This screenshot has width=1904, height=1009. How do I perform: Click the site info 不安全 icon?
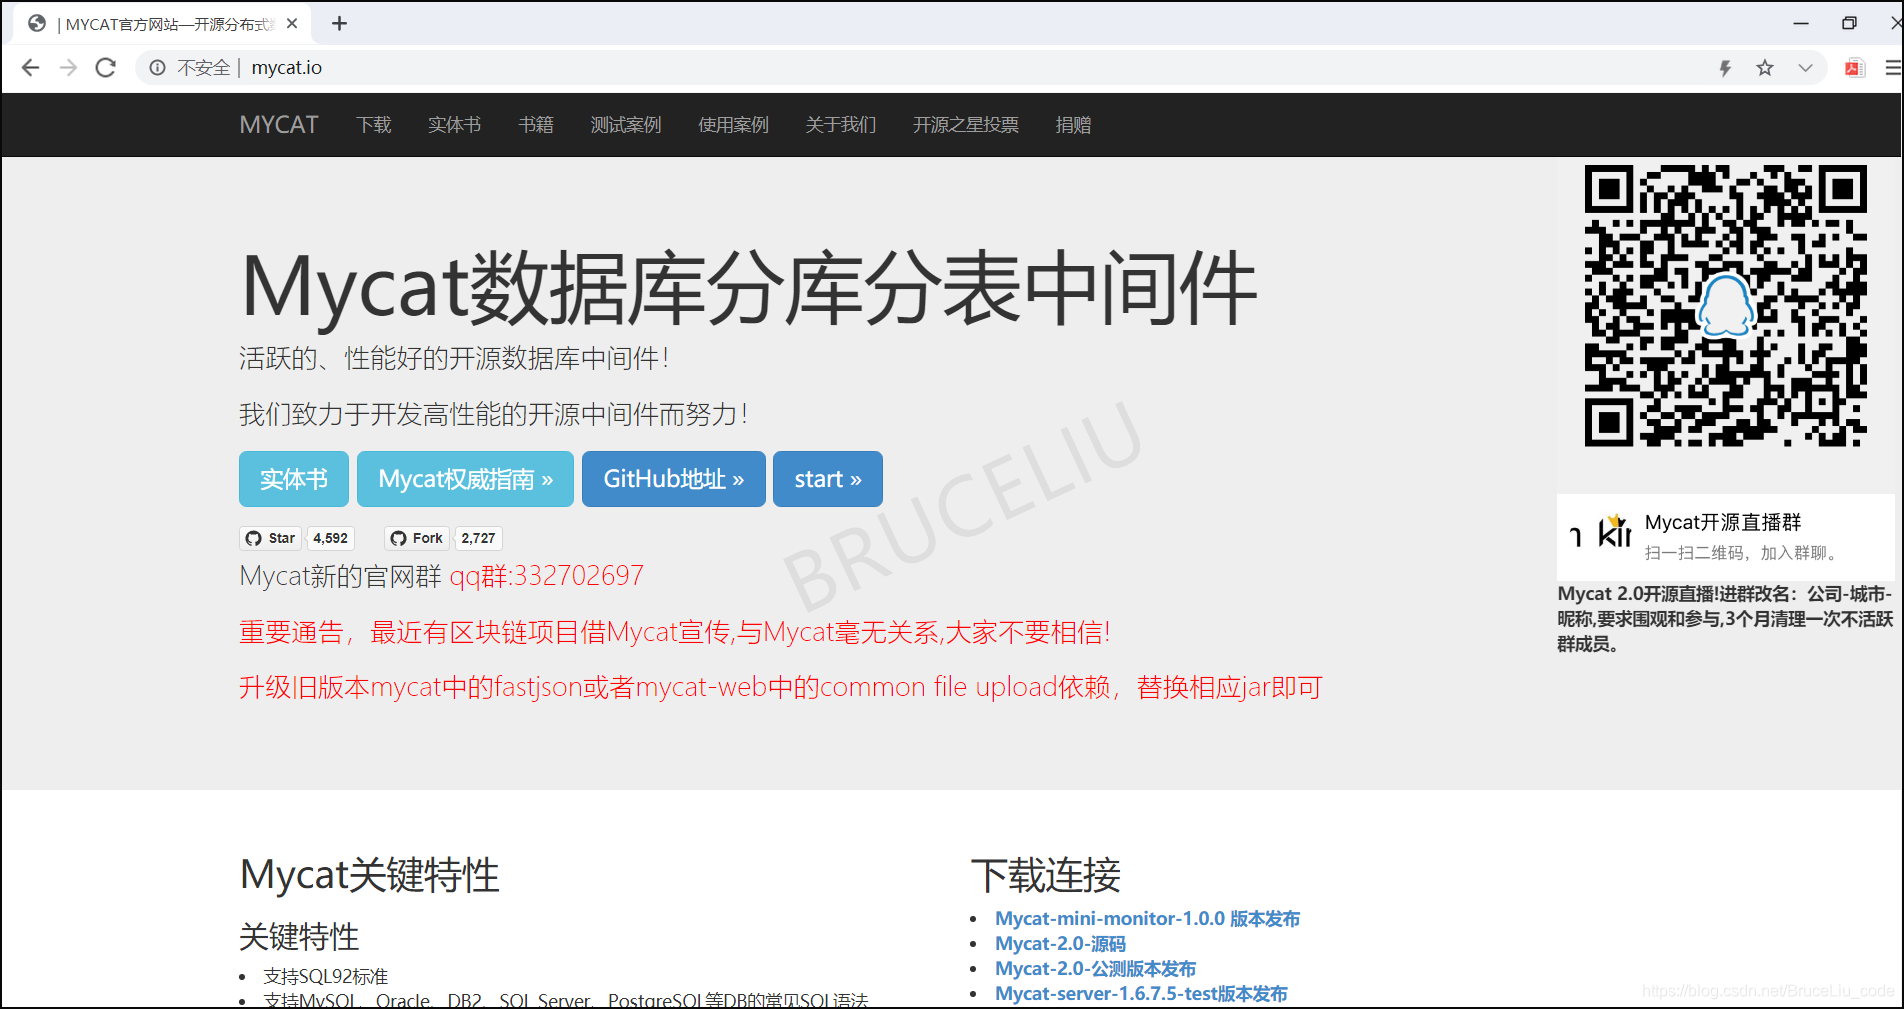click(x=157, y=67)
